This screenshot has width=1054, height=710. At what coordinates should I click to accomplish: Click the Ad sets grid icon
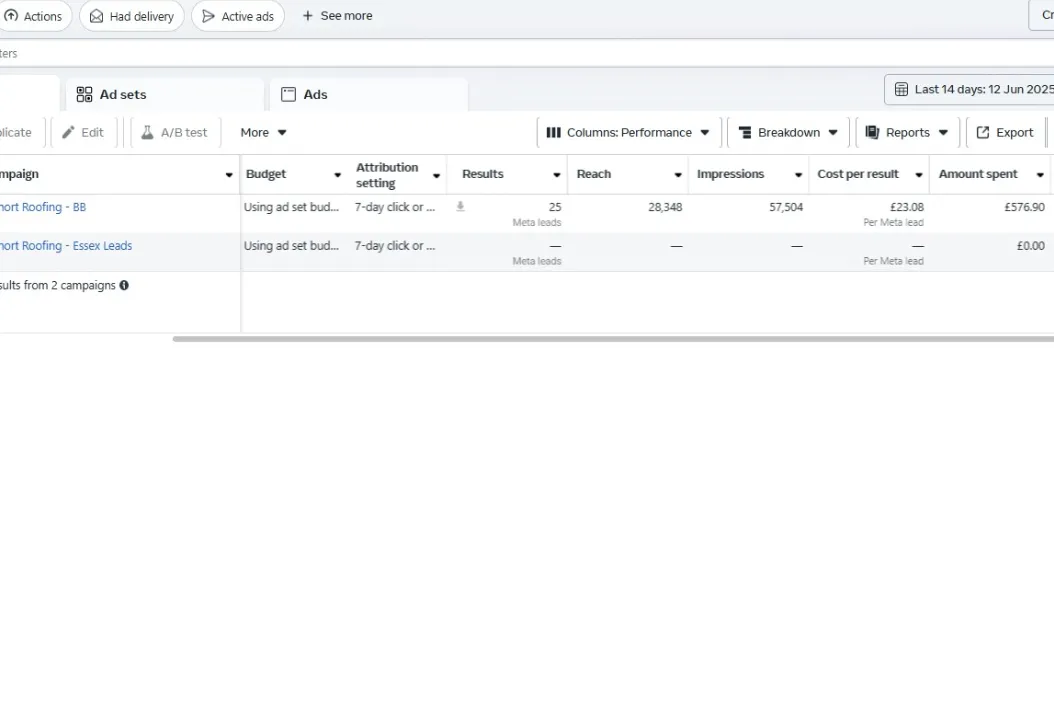tap(84, 94)
